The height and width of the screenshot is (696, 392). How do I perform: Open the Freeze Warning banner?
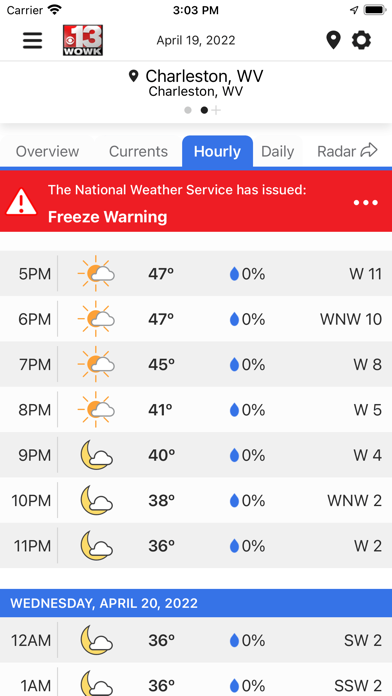point(196,201)
